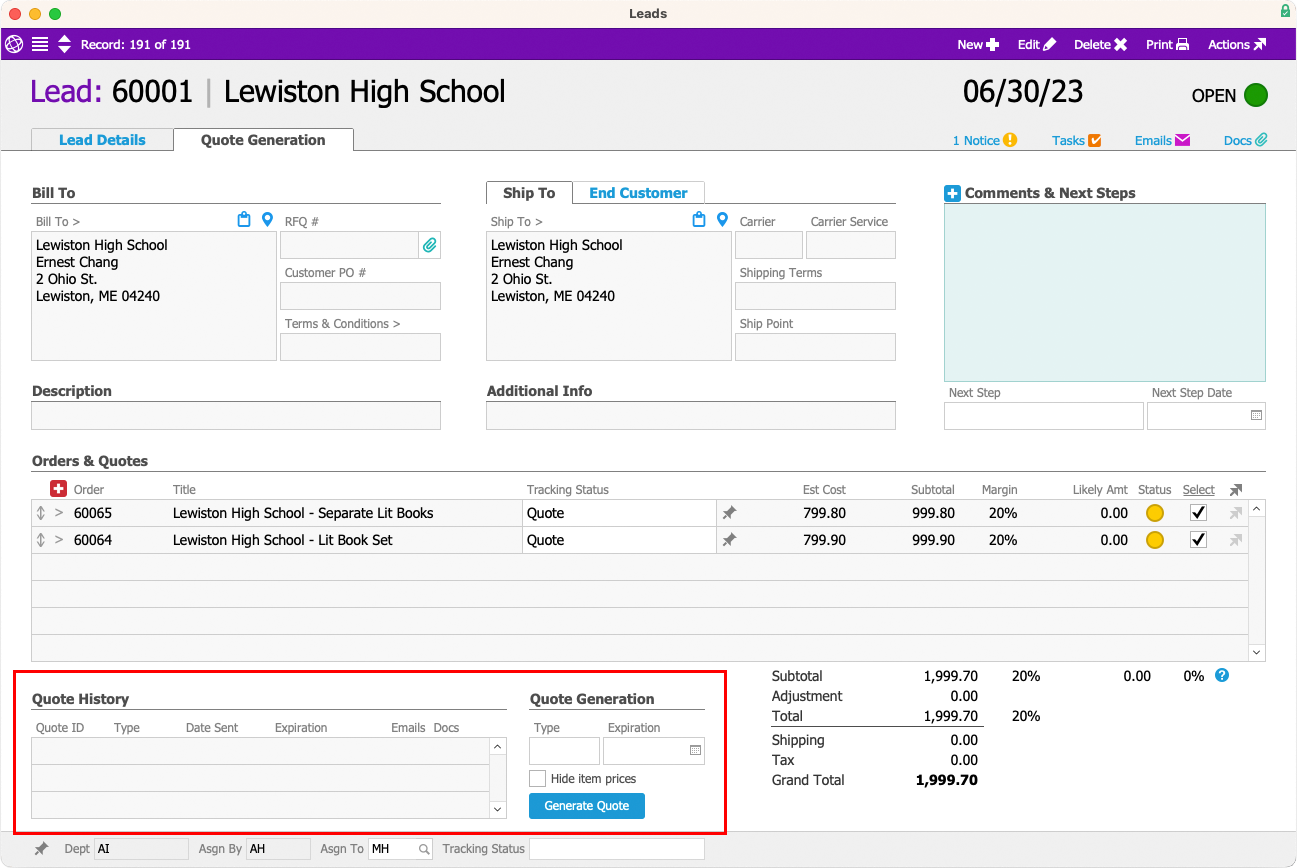
Task: Switch to the End Customer tab
Action: coord(638,193)
